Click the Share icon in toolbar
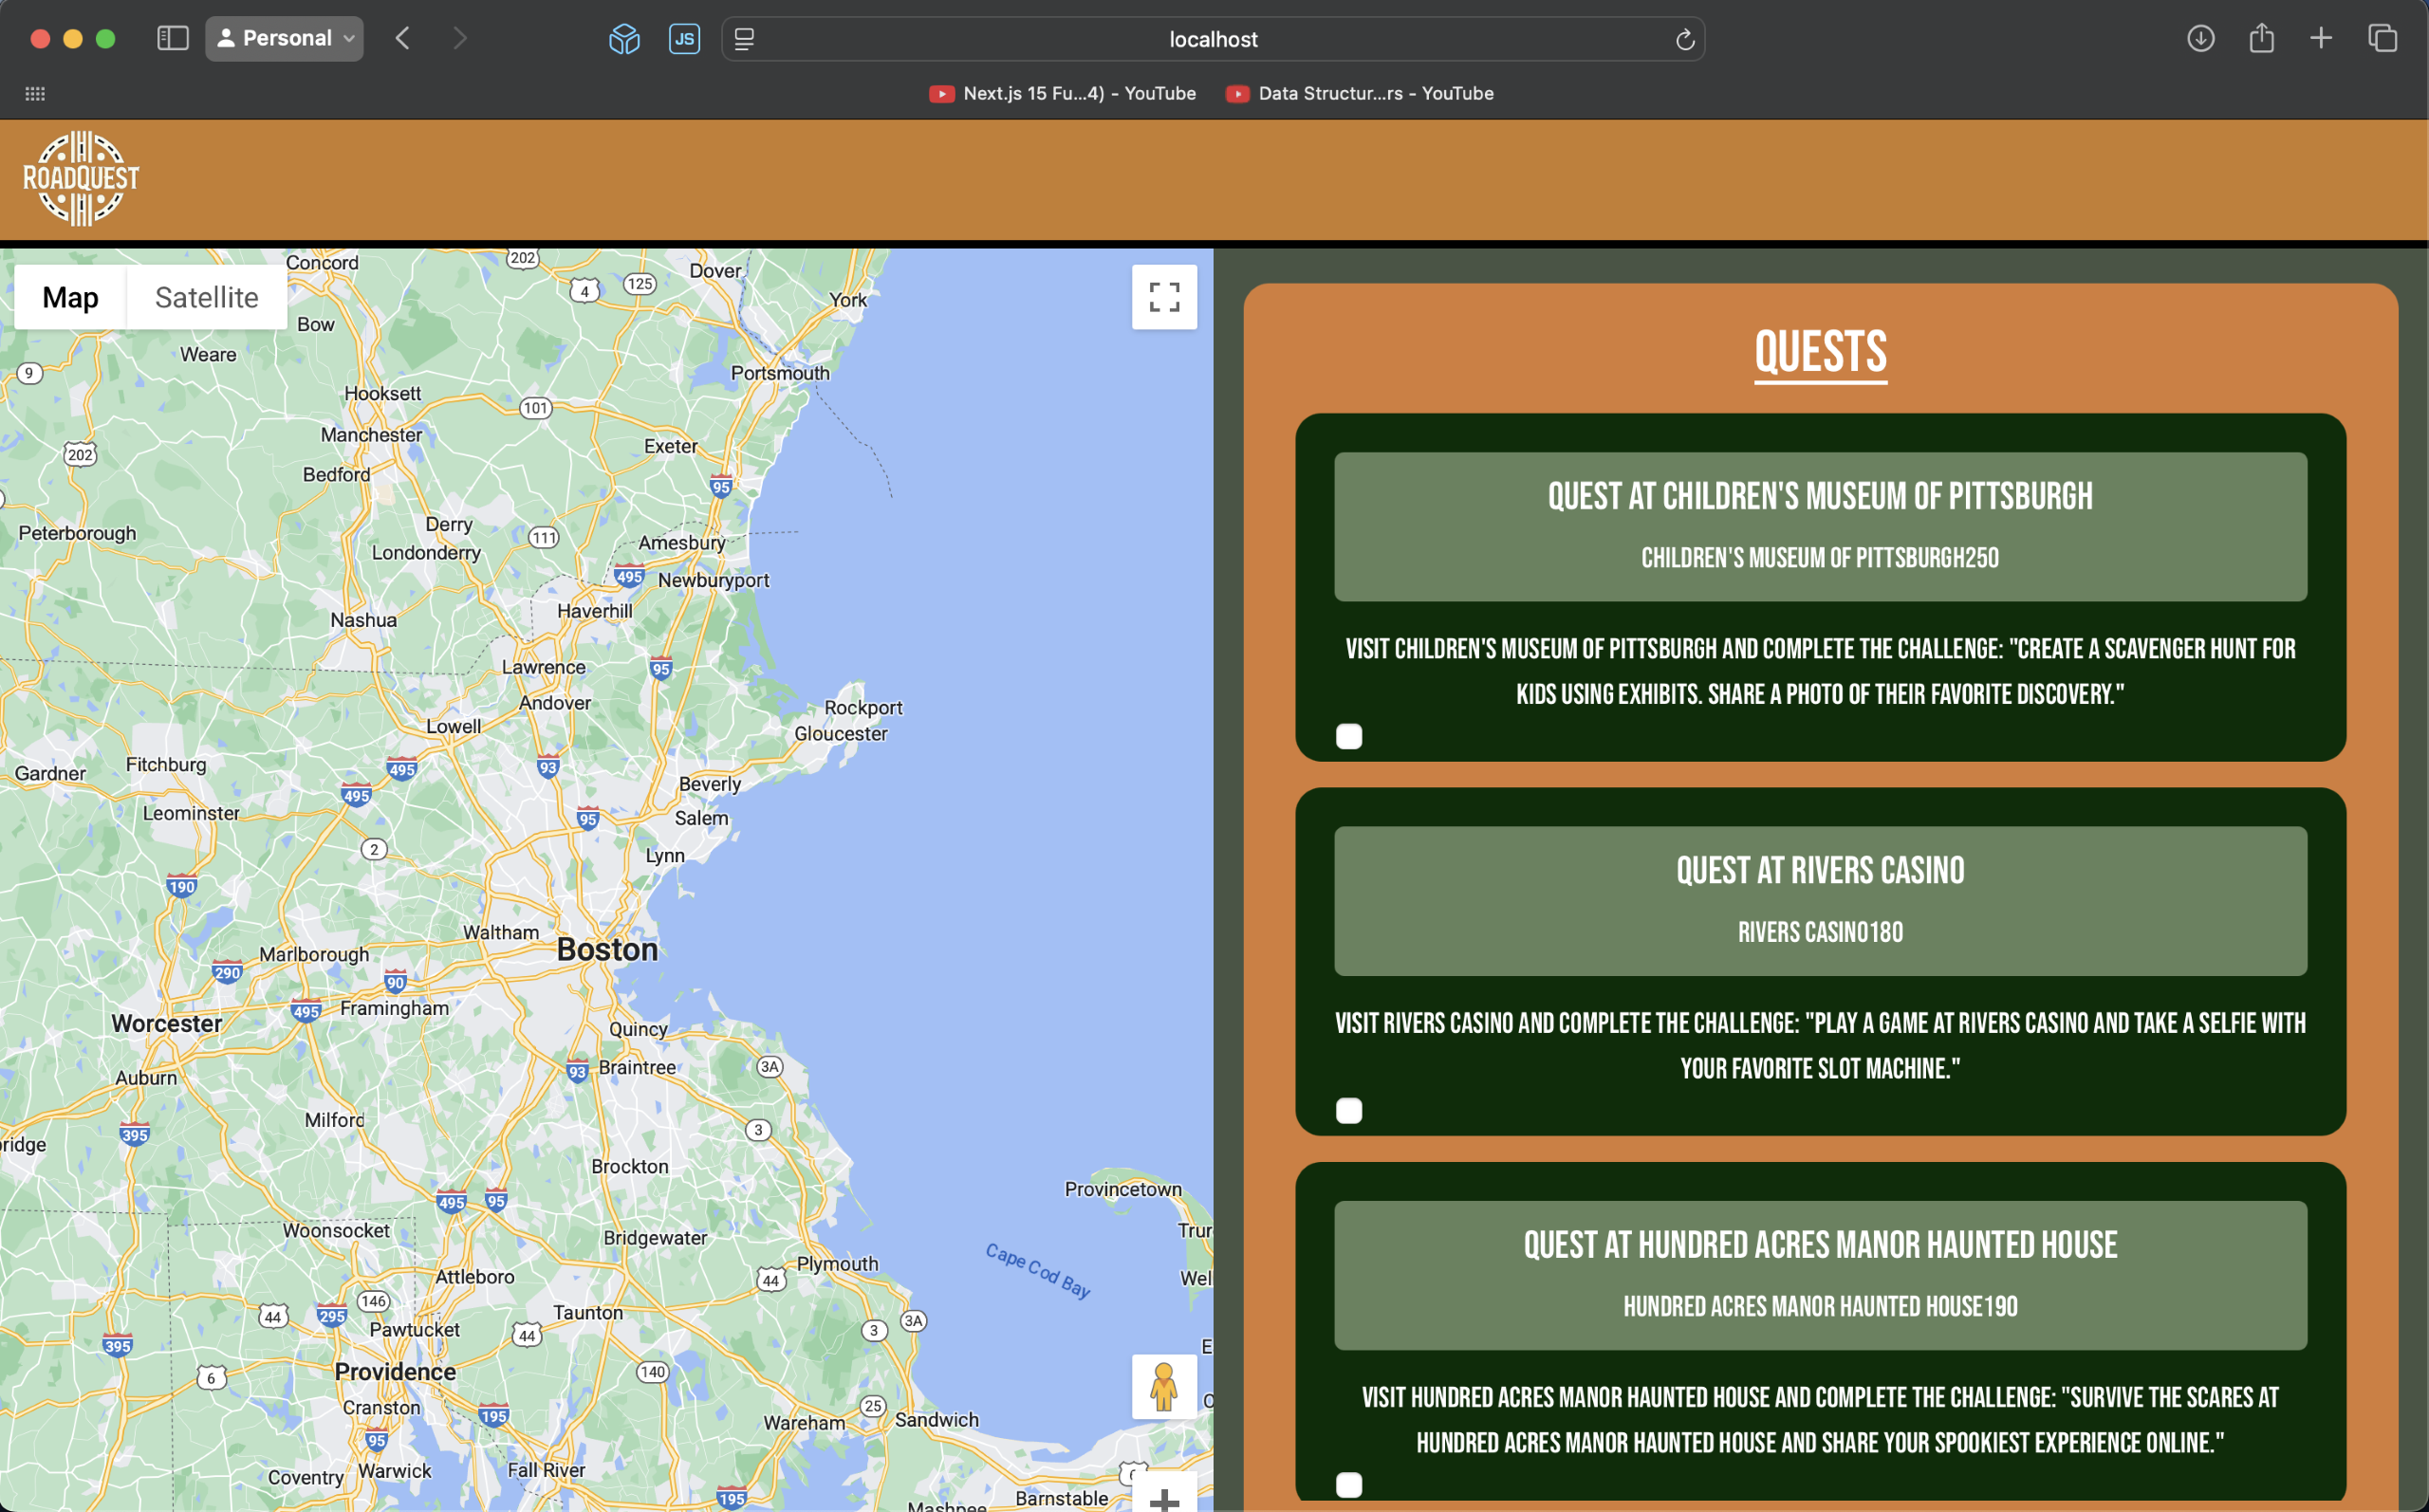The image size is (2429, 1512). coord(2261,39)
